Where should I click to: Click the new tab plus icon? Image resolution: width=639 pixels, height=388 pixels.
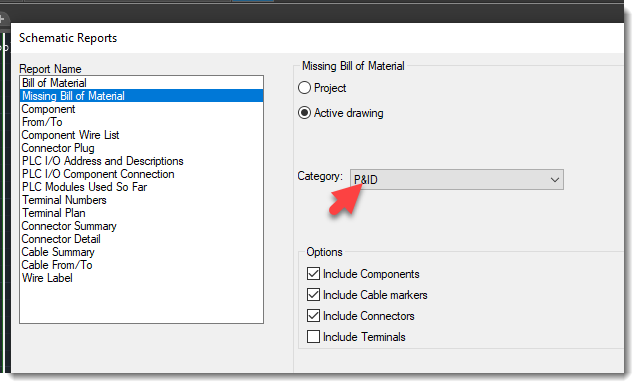(2, 18)
